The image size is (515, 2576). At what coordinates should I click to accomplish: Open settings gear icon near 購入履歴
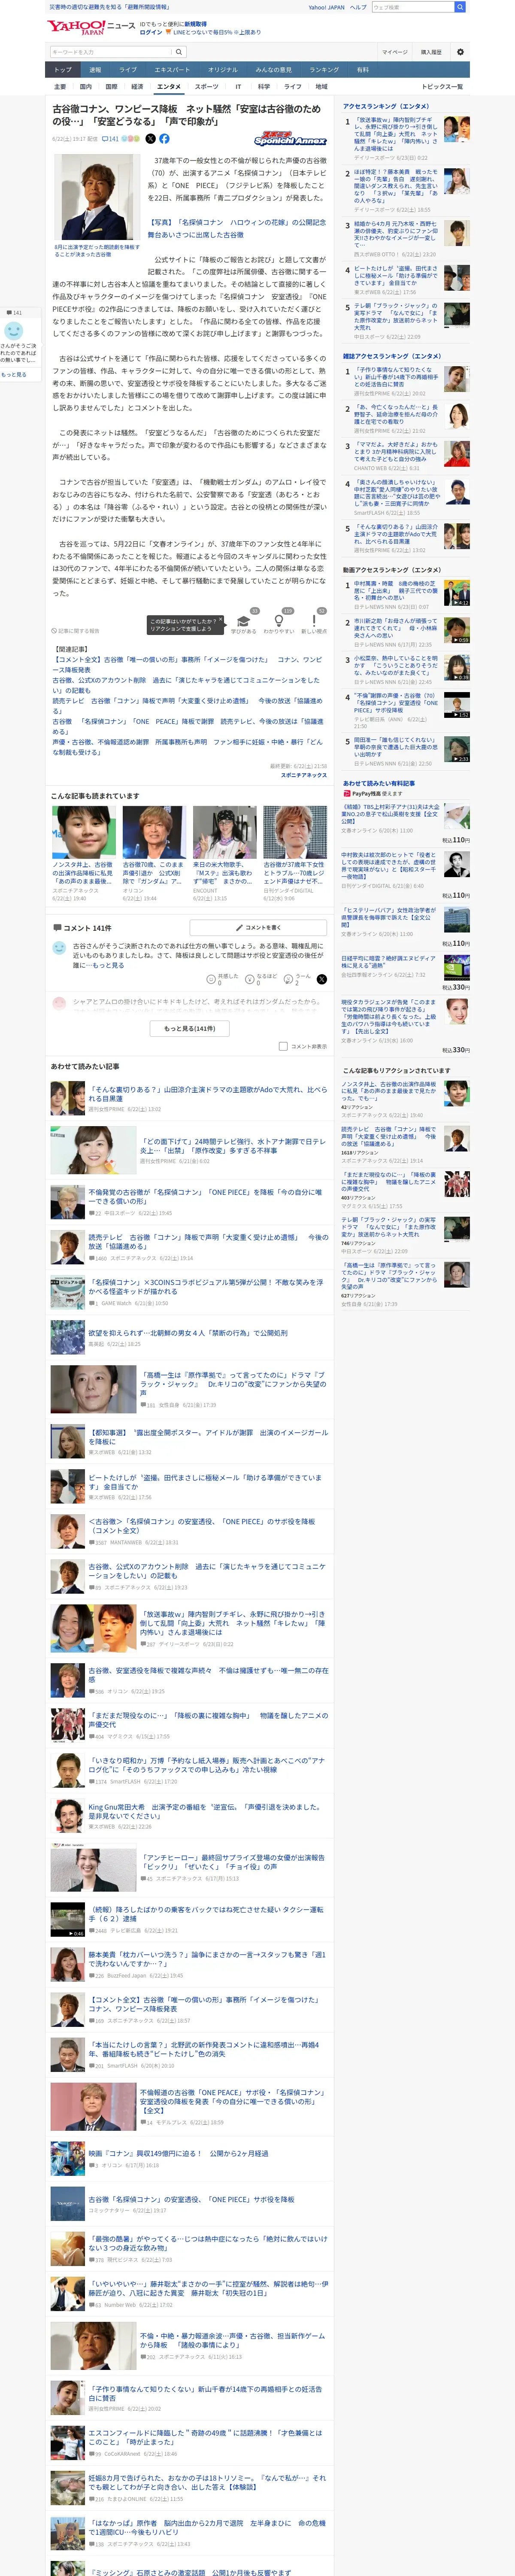click(x=460, y=52)
